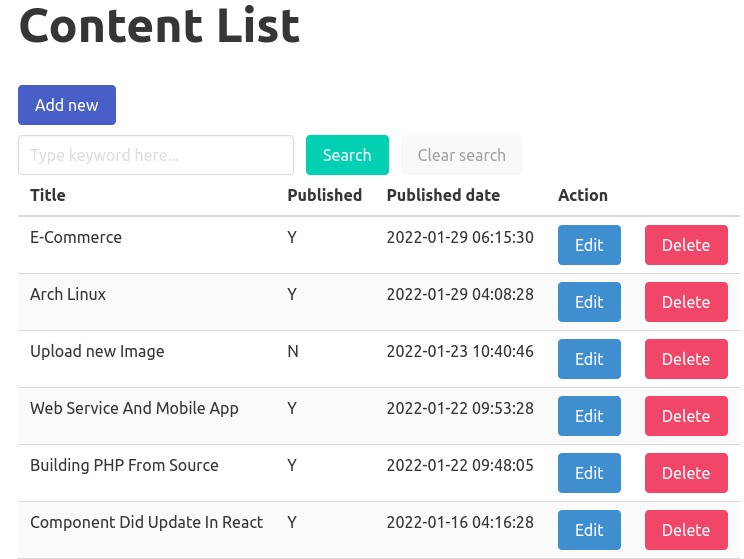
Task: Edit Component Did Update In React entry
Action: coord(589,530)
